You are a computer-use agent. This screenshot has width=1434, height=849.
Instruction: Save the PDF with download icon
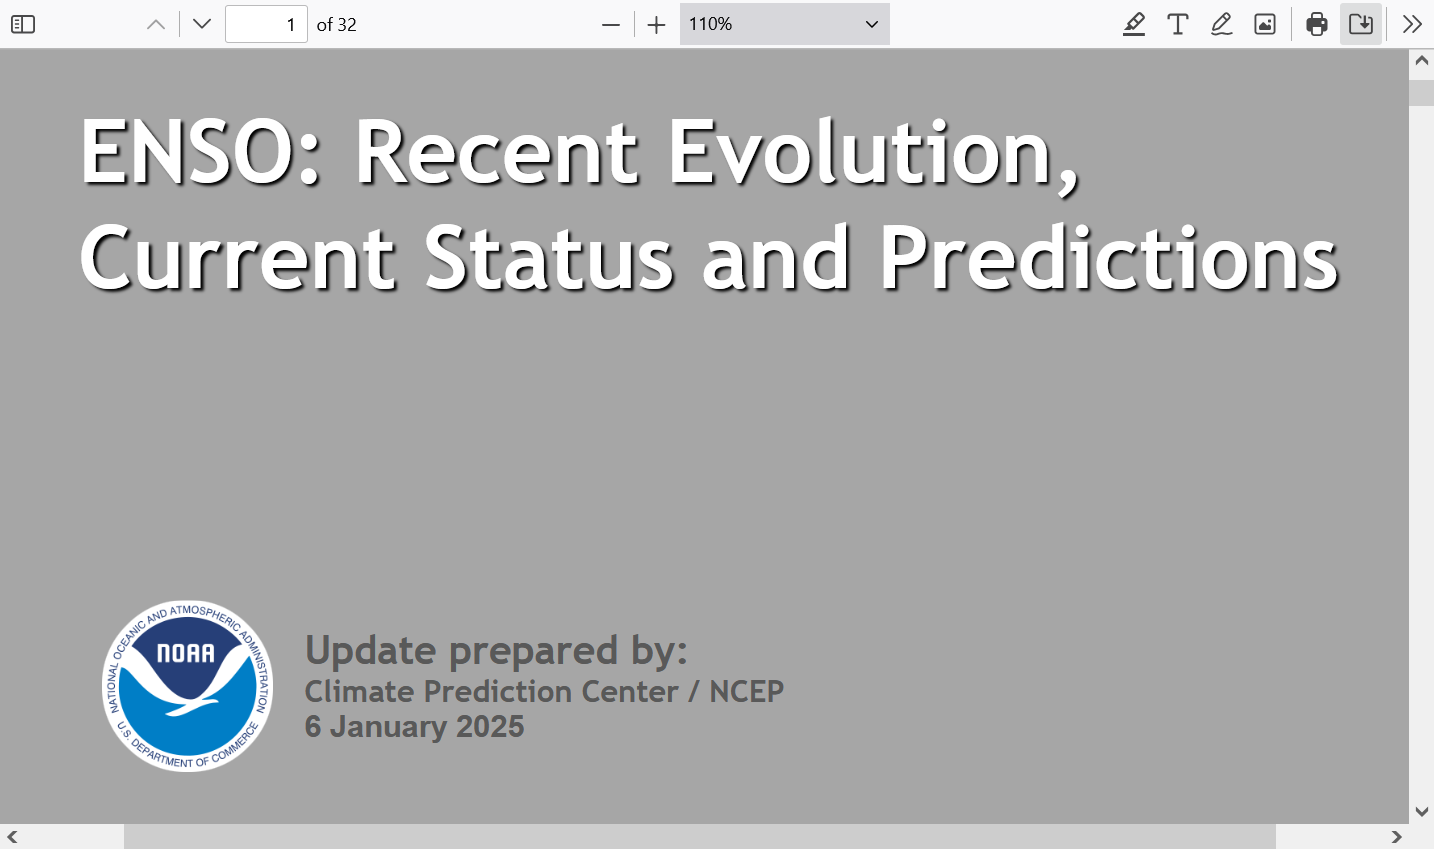(x=1361, y=24)
